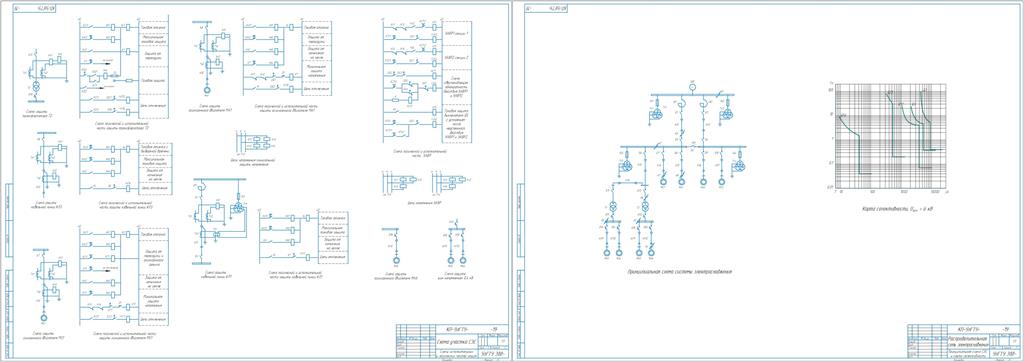
Task: Click the caption under the power supply single-line diagram
Action: 679,271
